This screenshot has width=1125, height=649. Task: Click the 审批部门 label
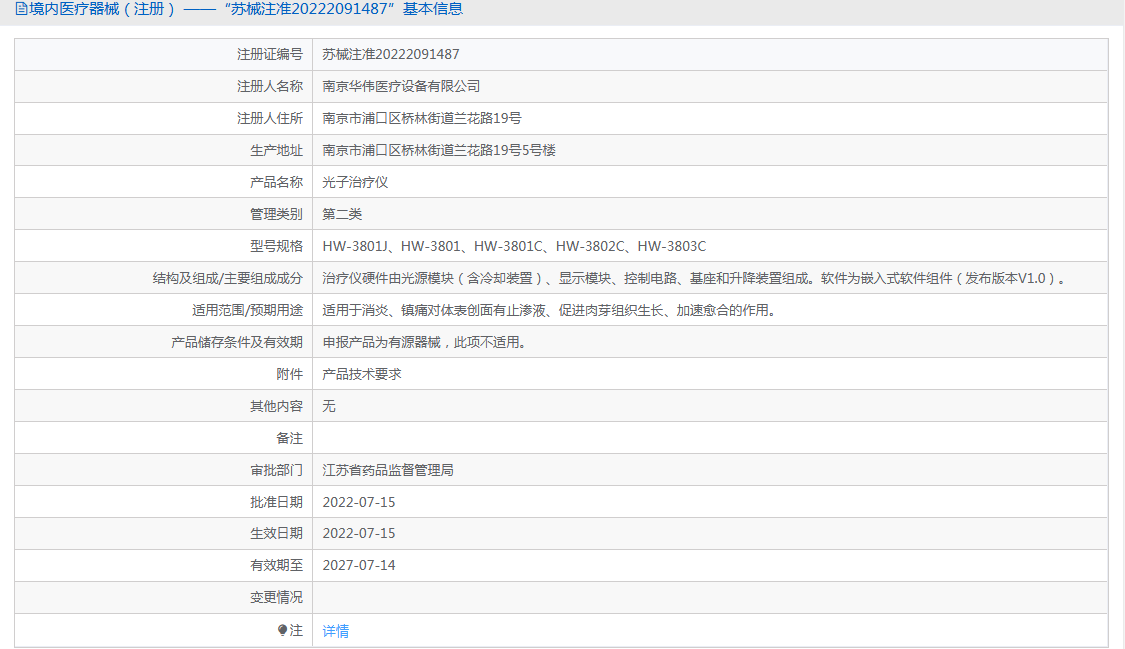click(x=276, y=470)
